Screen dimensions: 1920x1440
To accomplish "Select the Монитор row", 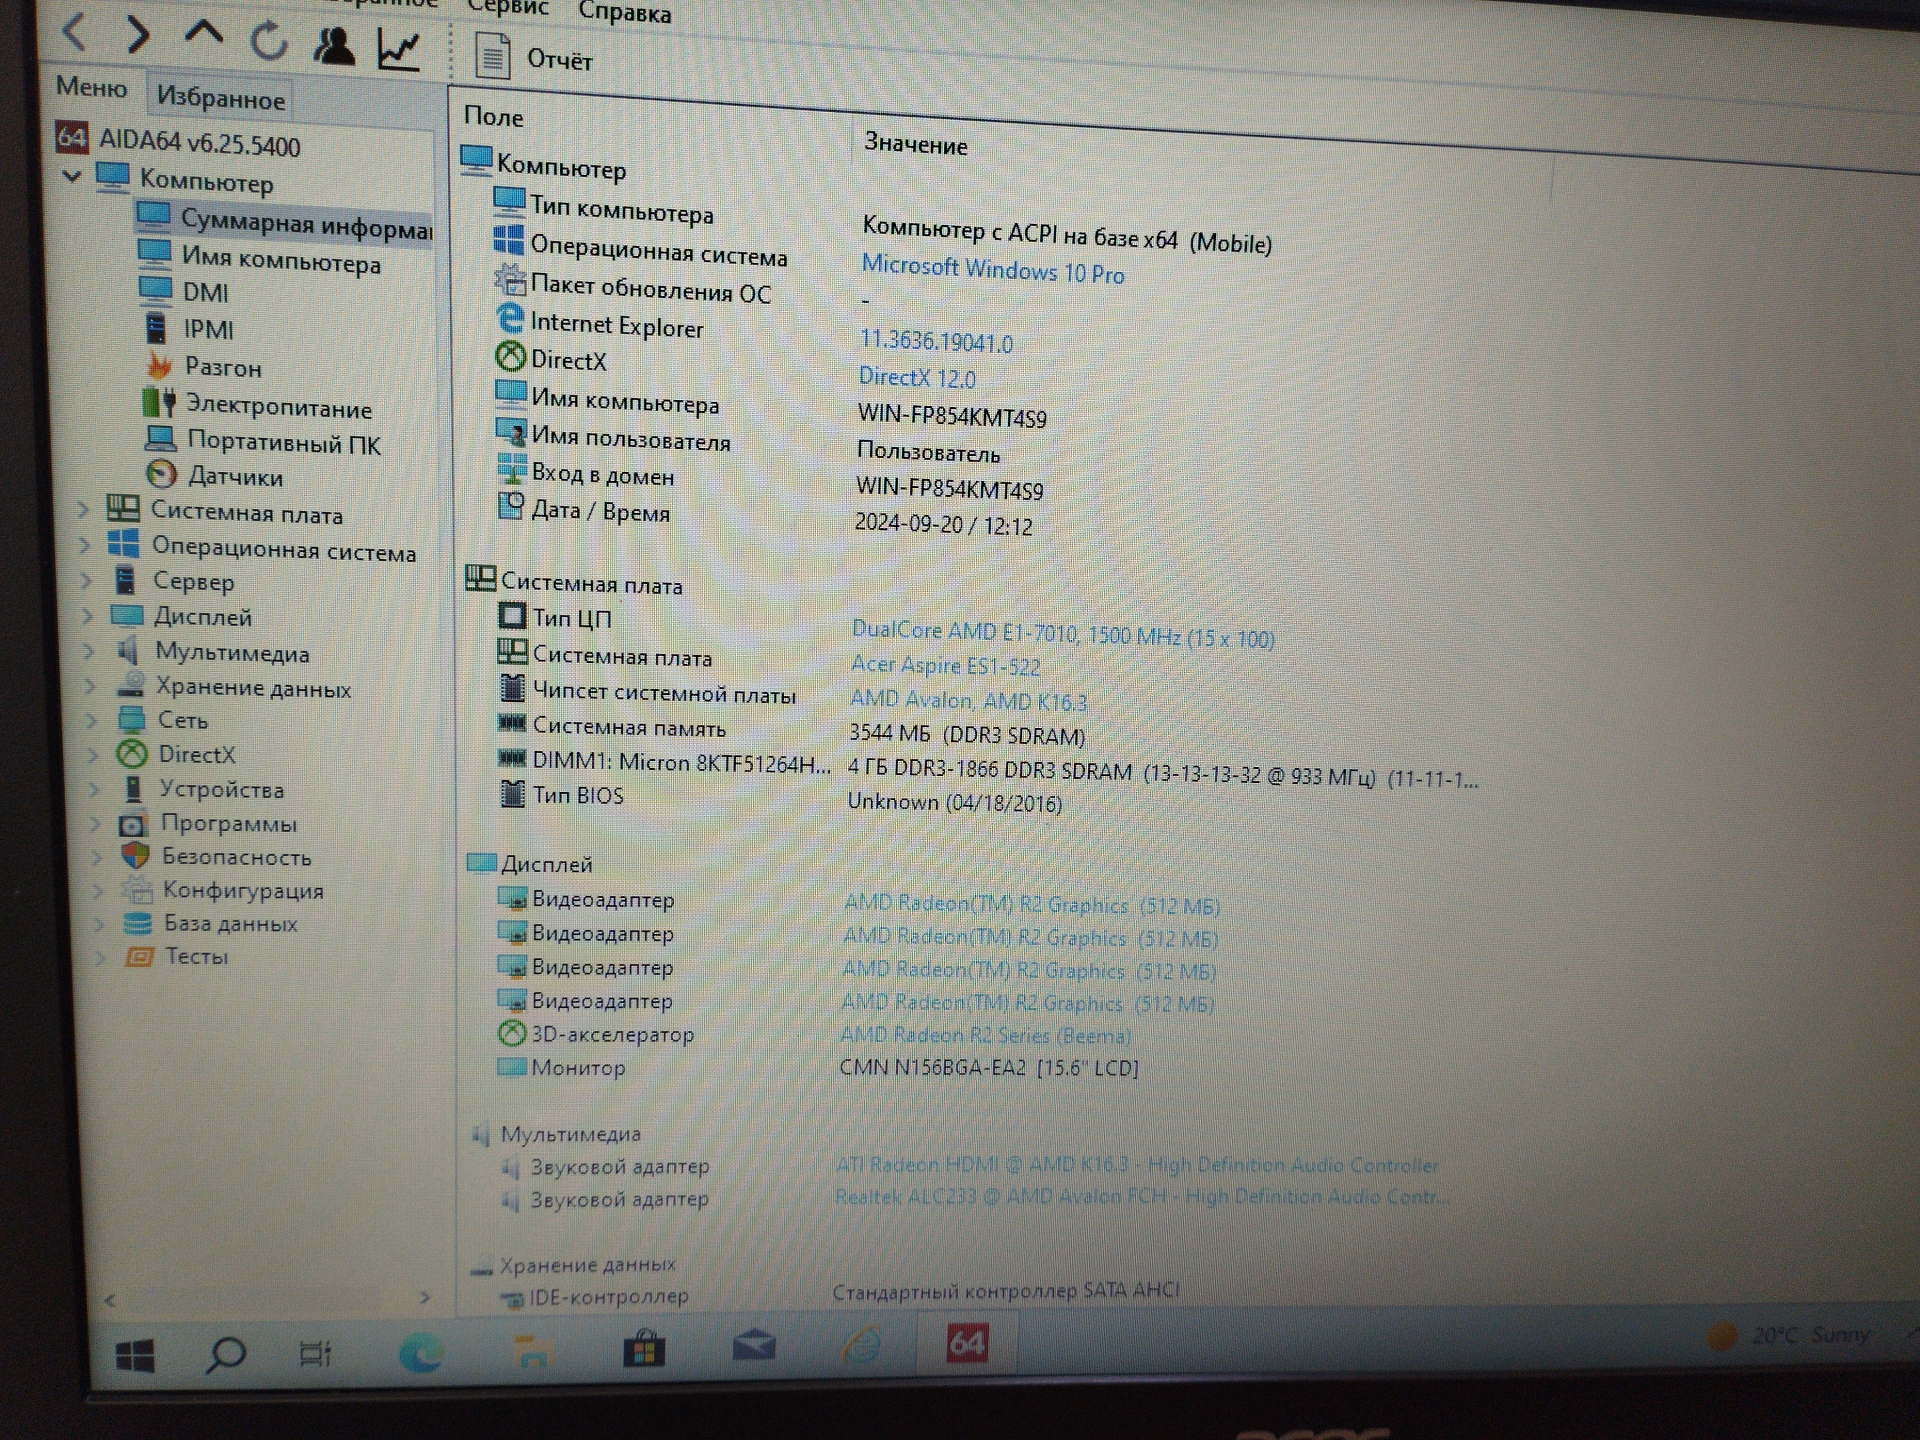I will [818, 1067].
